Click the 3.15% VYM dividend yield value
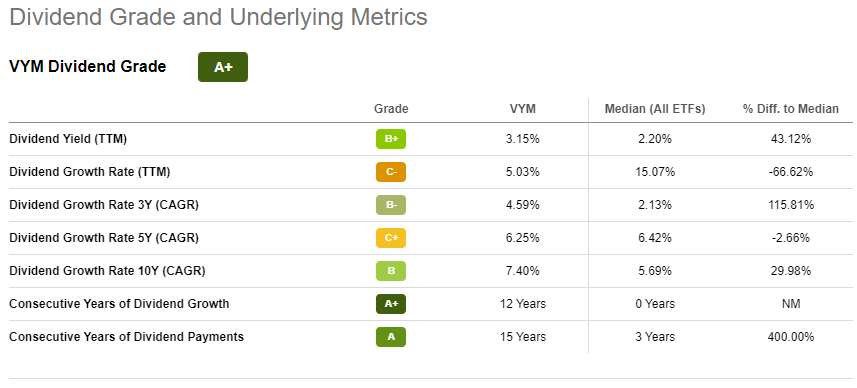This screenshot has width=857, height=388. pyautogui.click(x=523, y=139)
